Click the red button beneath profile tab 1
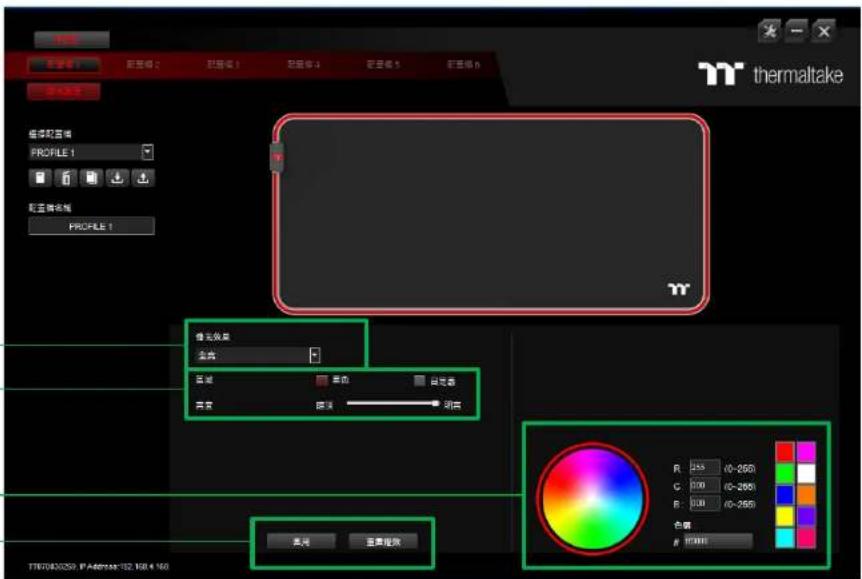 pyautogui.click(x=64, y=91)
